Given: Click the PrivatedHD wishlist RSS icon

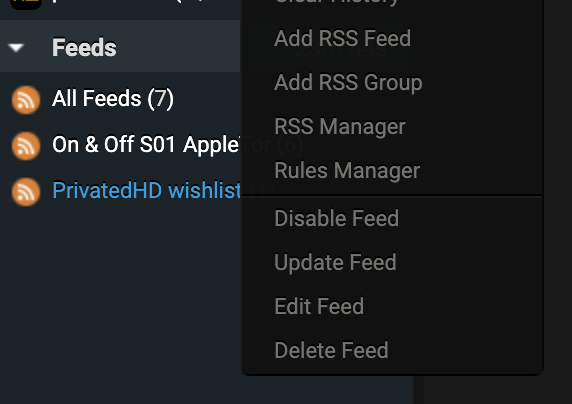Looking at the screenshot, I should (26, 192).
